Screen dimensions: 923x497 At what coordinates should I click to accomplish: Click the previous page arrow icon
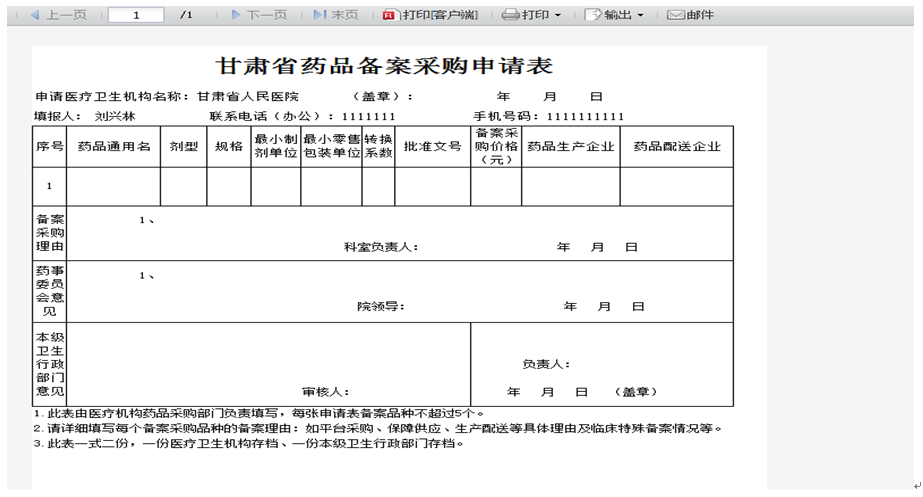point(35,15)
